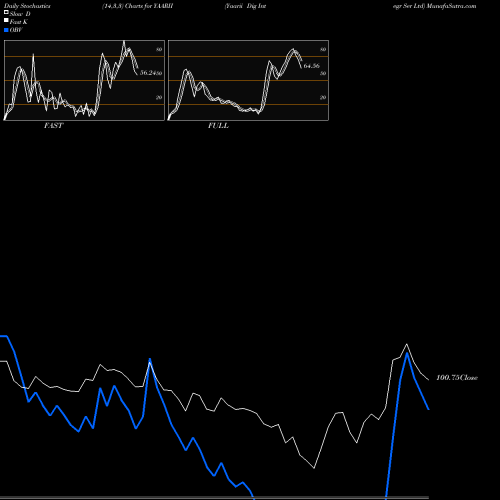
Task: Select the 'Slow D' legend label
Action: click(20, 14)
